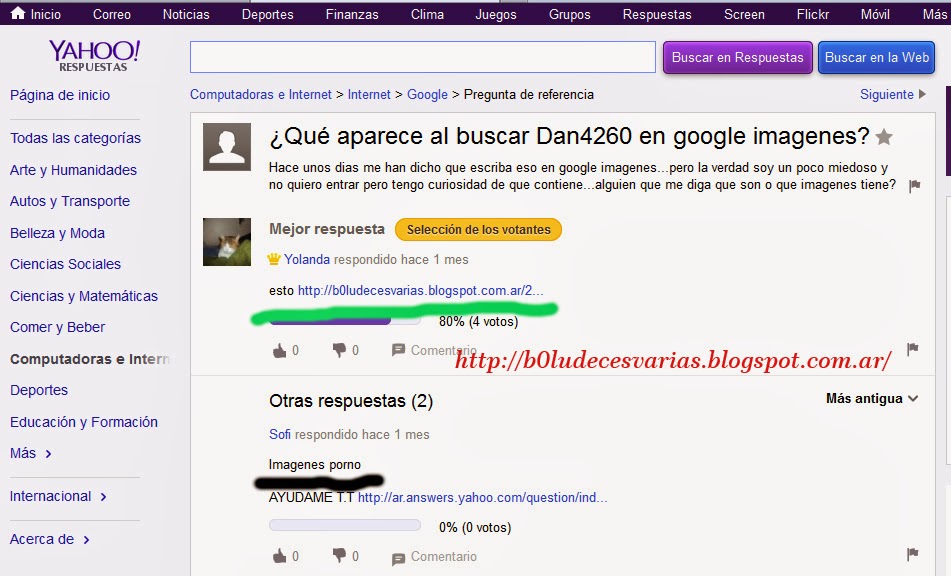Open ar.answers.yahoo.com question link

coord(482,497)
